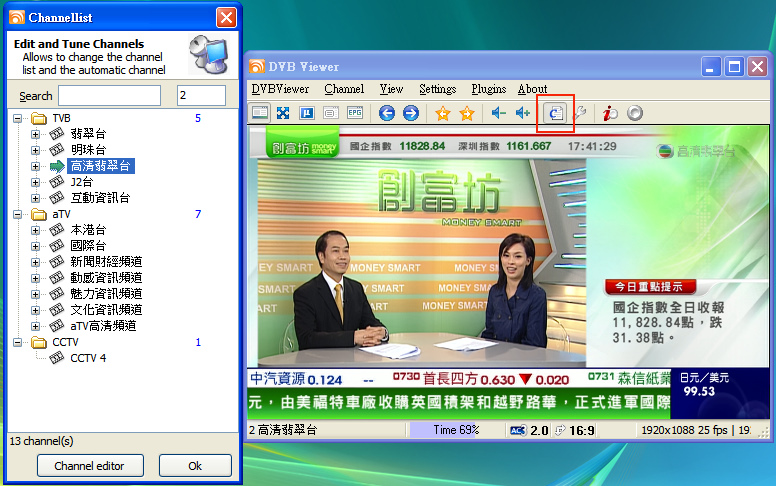
Task: Open the Plugins menu
Action: point(489,89)
